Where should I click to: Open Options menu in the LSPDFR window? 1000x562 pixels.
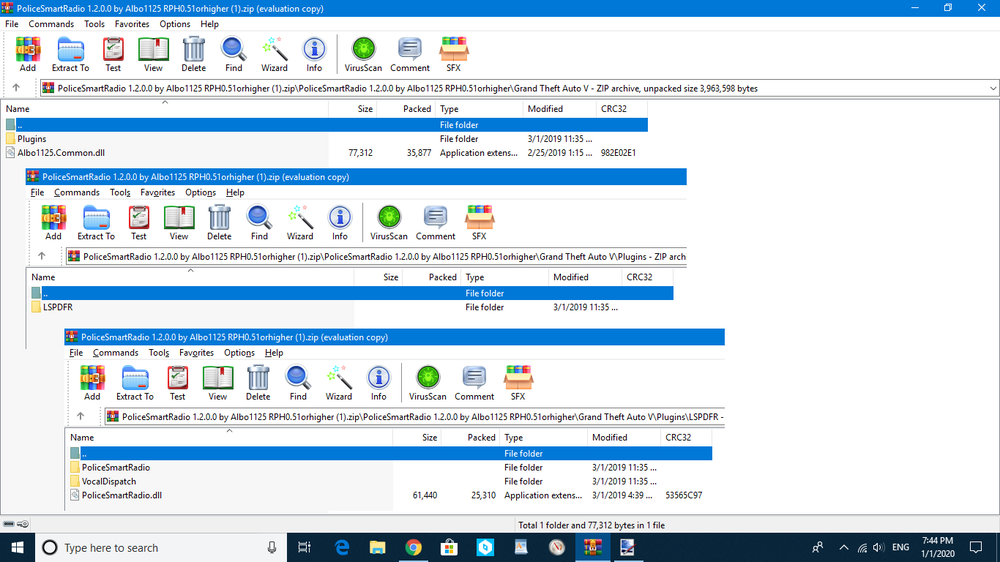(x=239, y=352)
